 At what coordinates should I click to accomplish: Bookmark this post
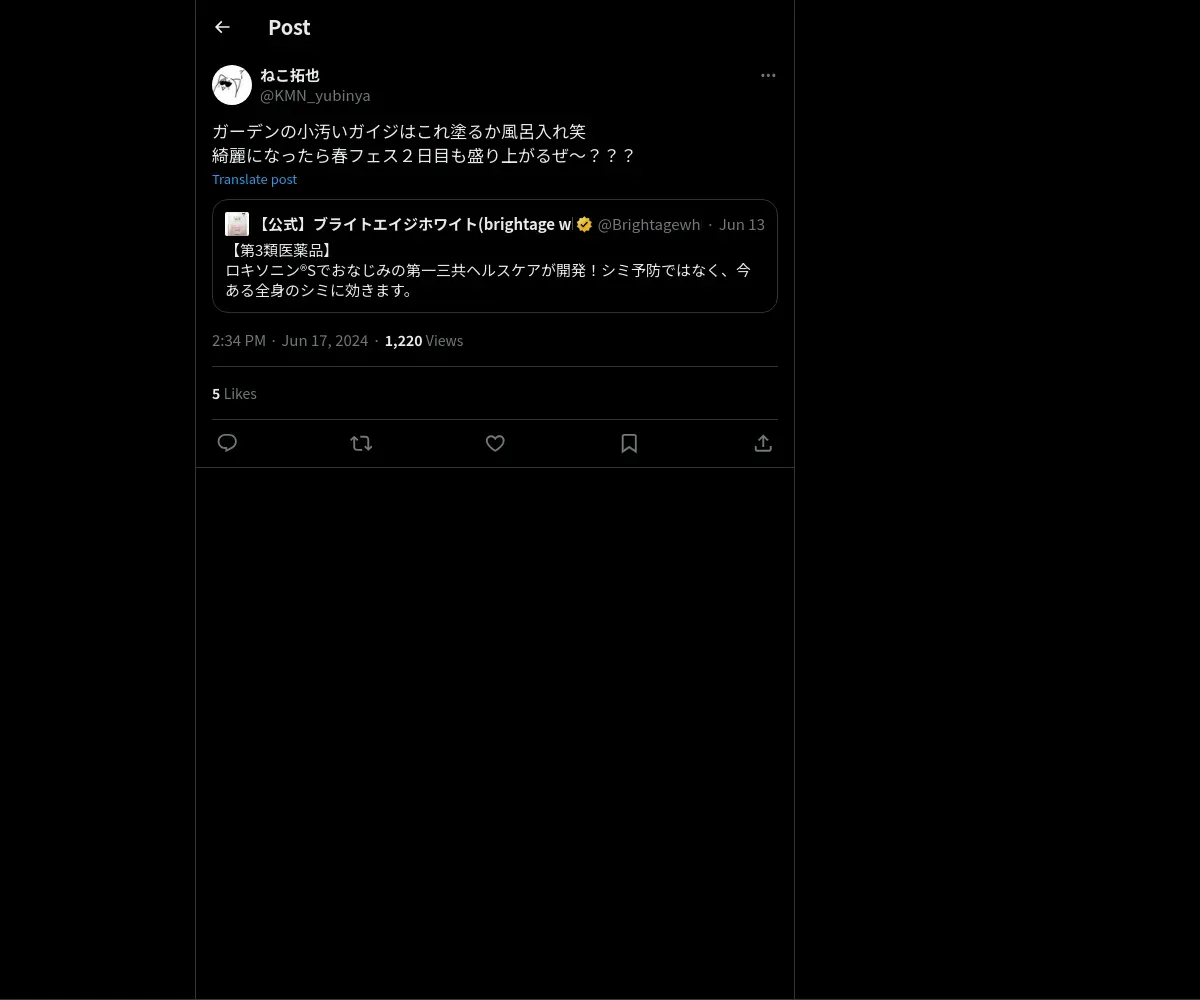(x=629, y=443)
